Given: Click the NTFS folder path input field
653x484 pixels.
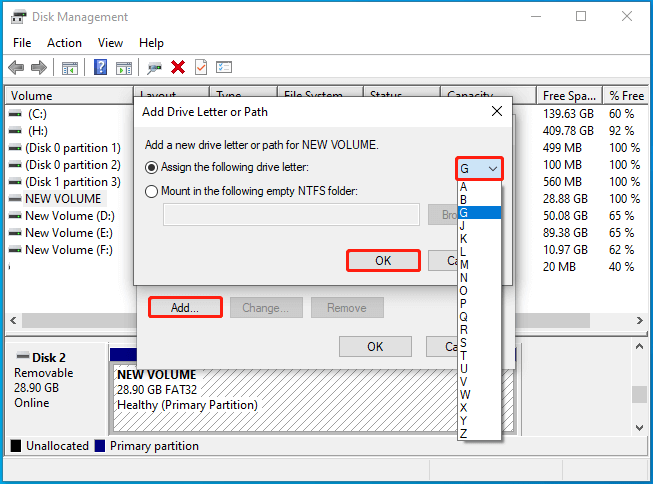Looking at the screenshot, I should point(291,215).
